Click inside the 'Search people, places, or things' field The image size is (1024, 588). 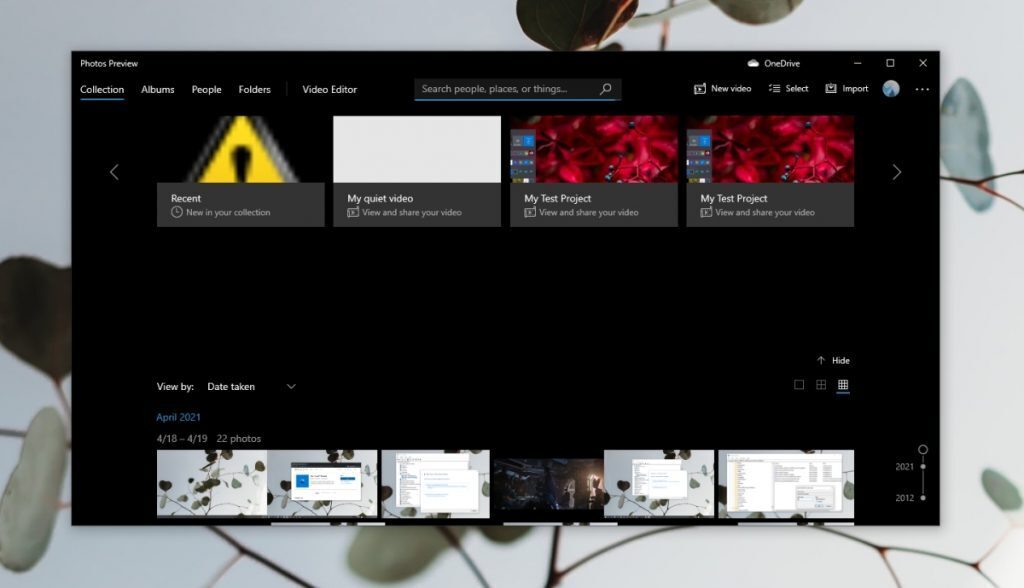[500, 88]
